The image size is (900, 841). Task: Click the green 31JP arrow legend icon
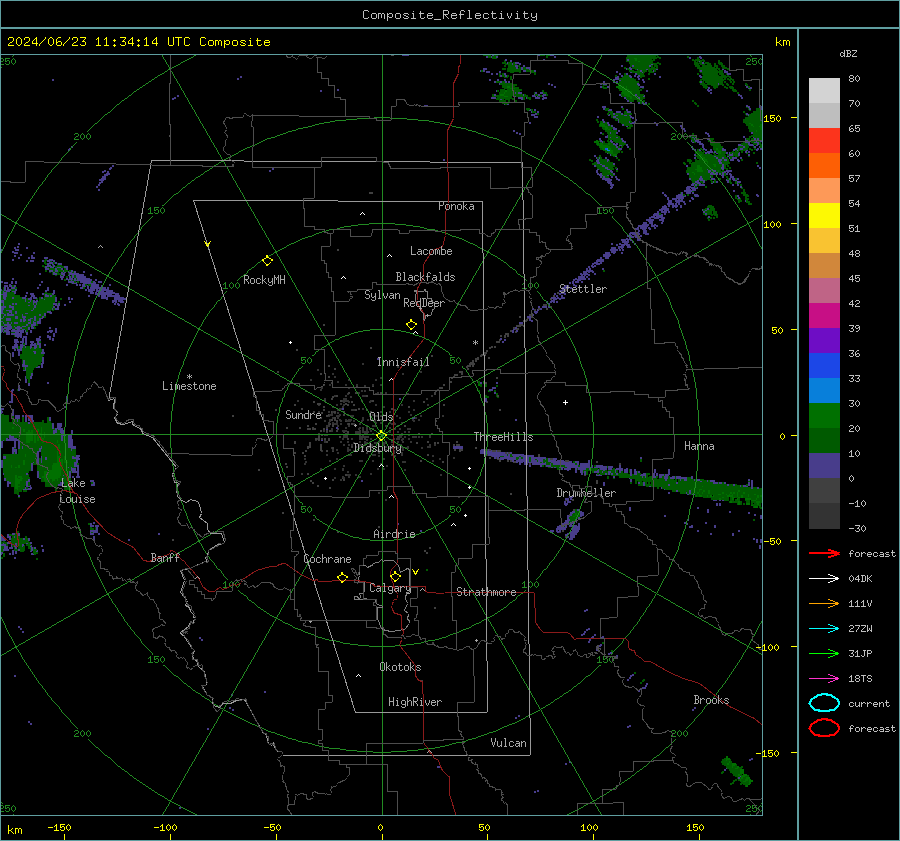pyautogui.click(x=824, y=653)
